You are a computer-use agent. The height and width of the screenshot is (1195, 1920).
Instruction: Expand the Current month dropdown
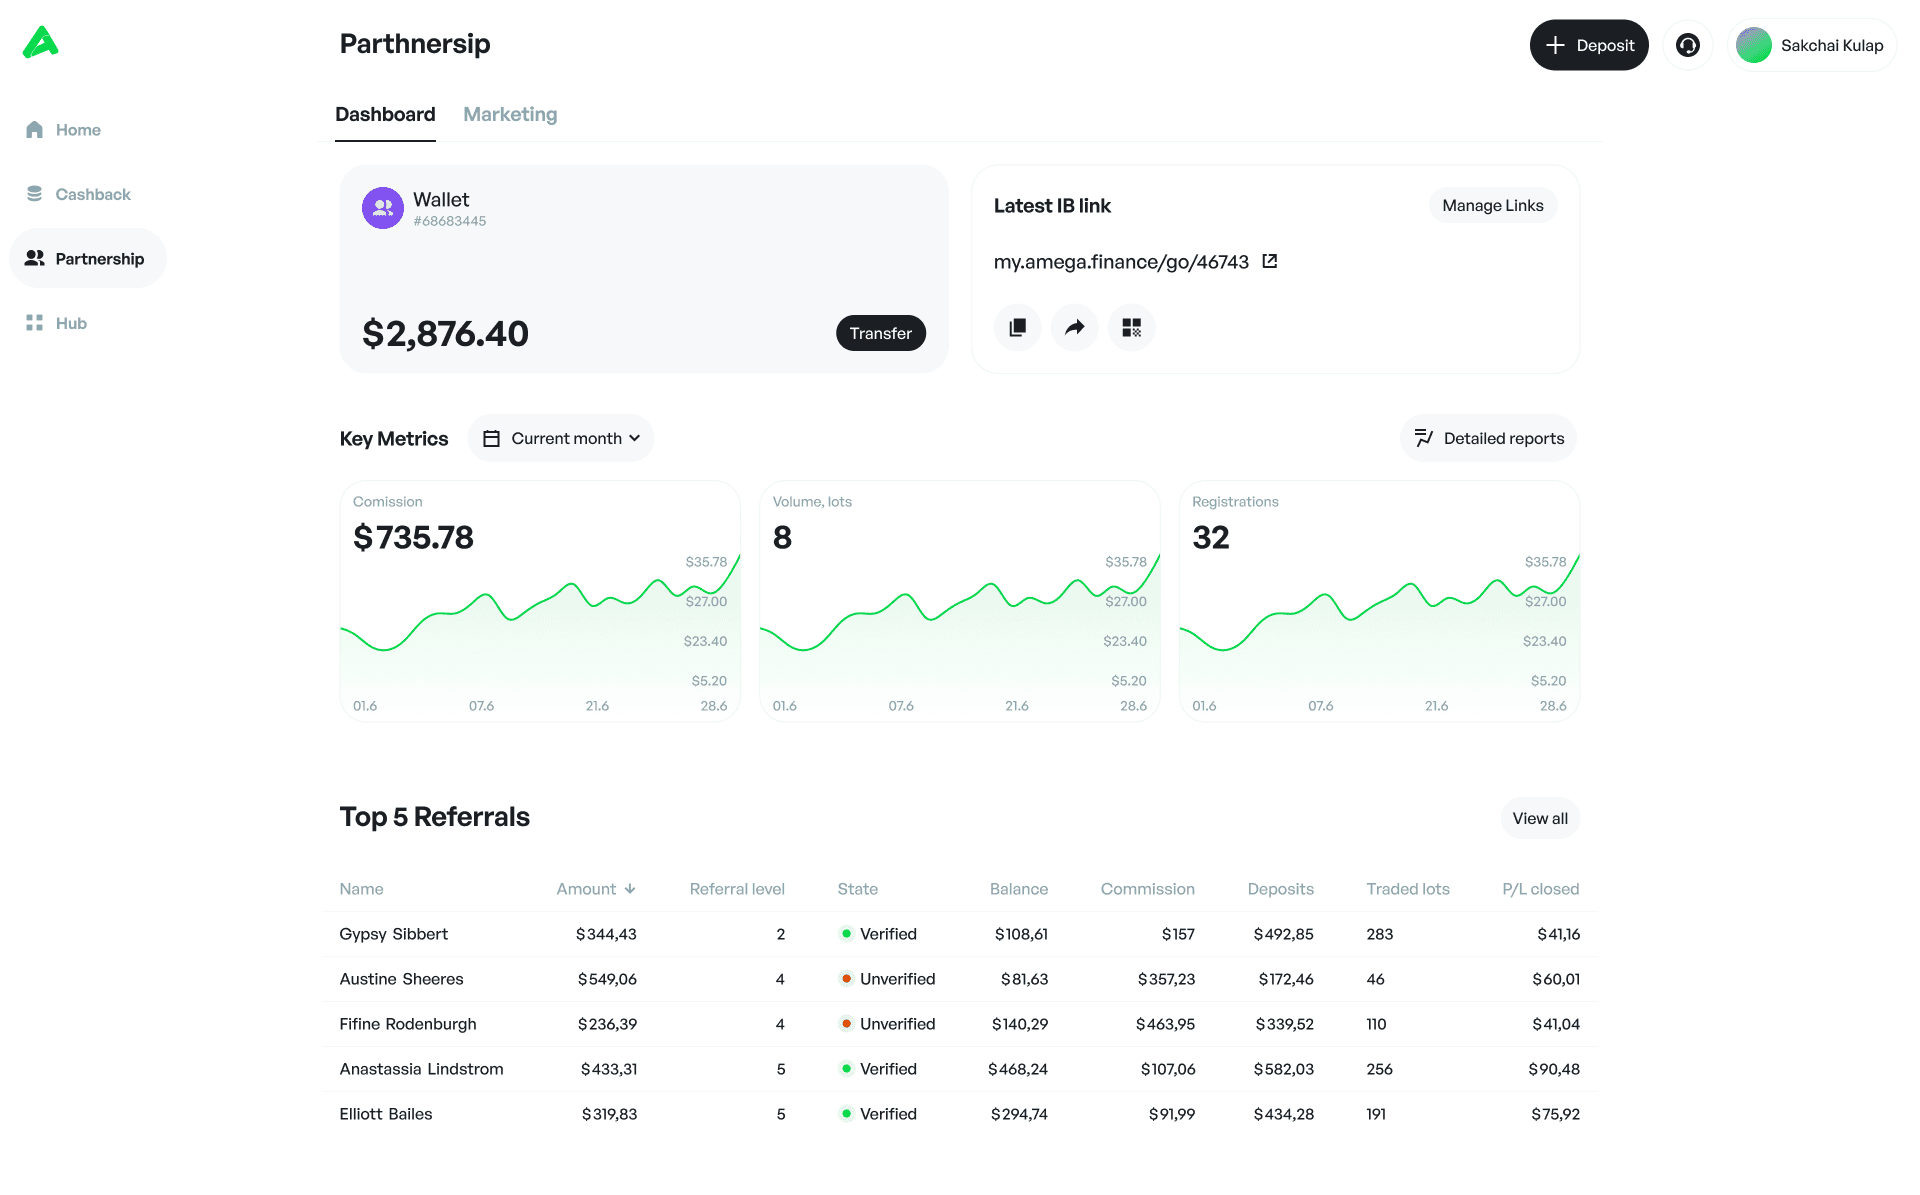coord(561,438)
